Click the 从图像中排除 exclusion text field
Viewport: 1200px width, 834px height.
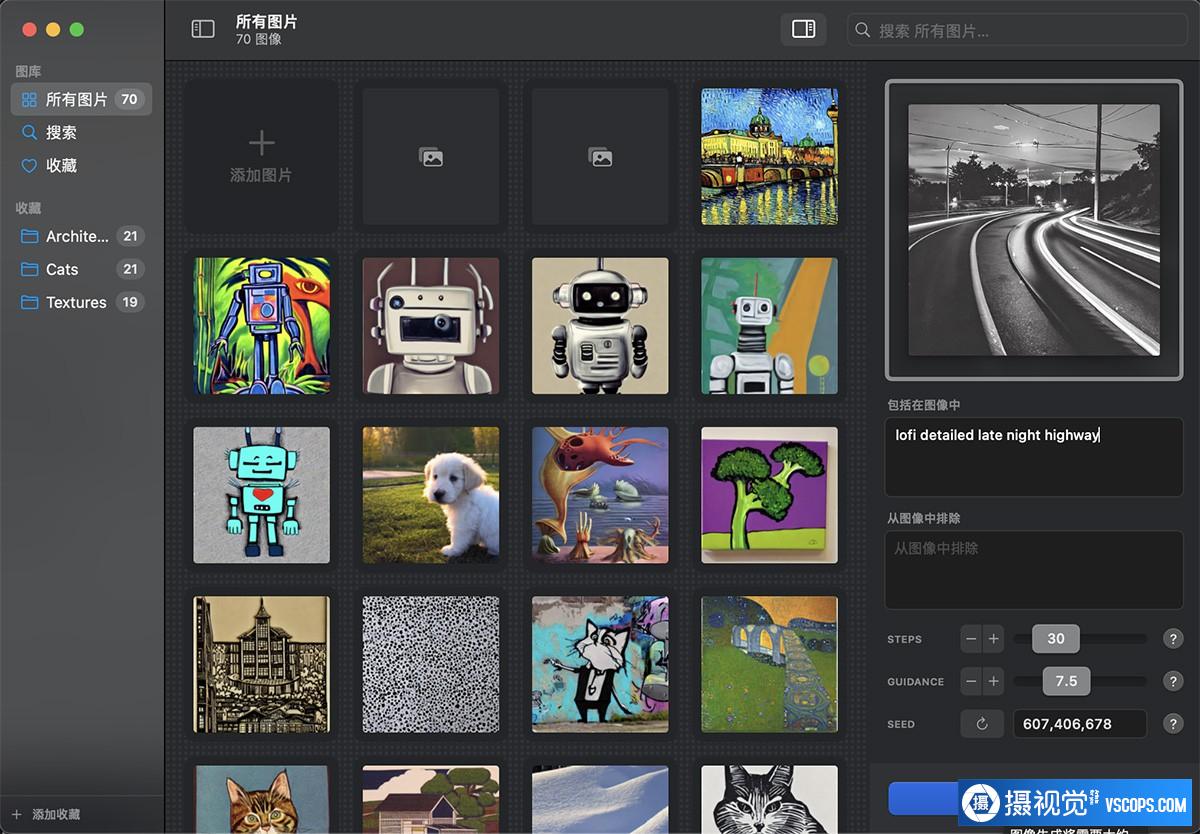[1033, 569]
